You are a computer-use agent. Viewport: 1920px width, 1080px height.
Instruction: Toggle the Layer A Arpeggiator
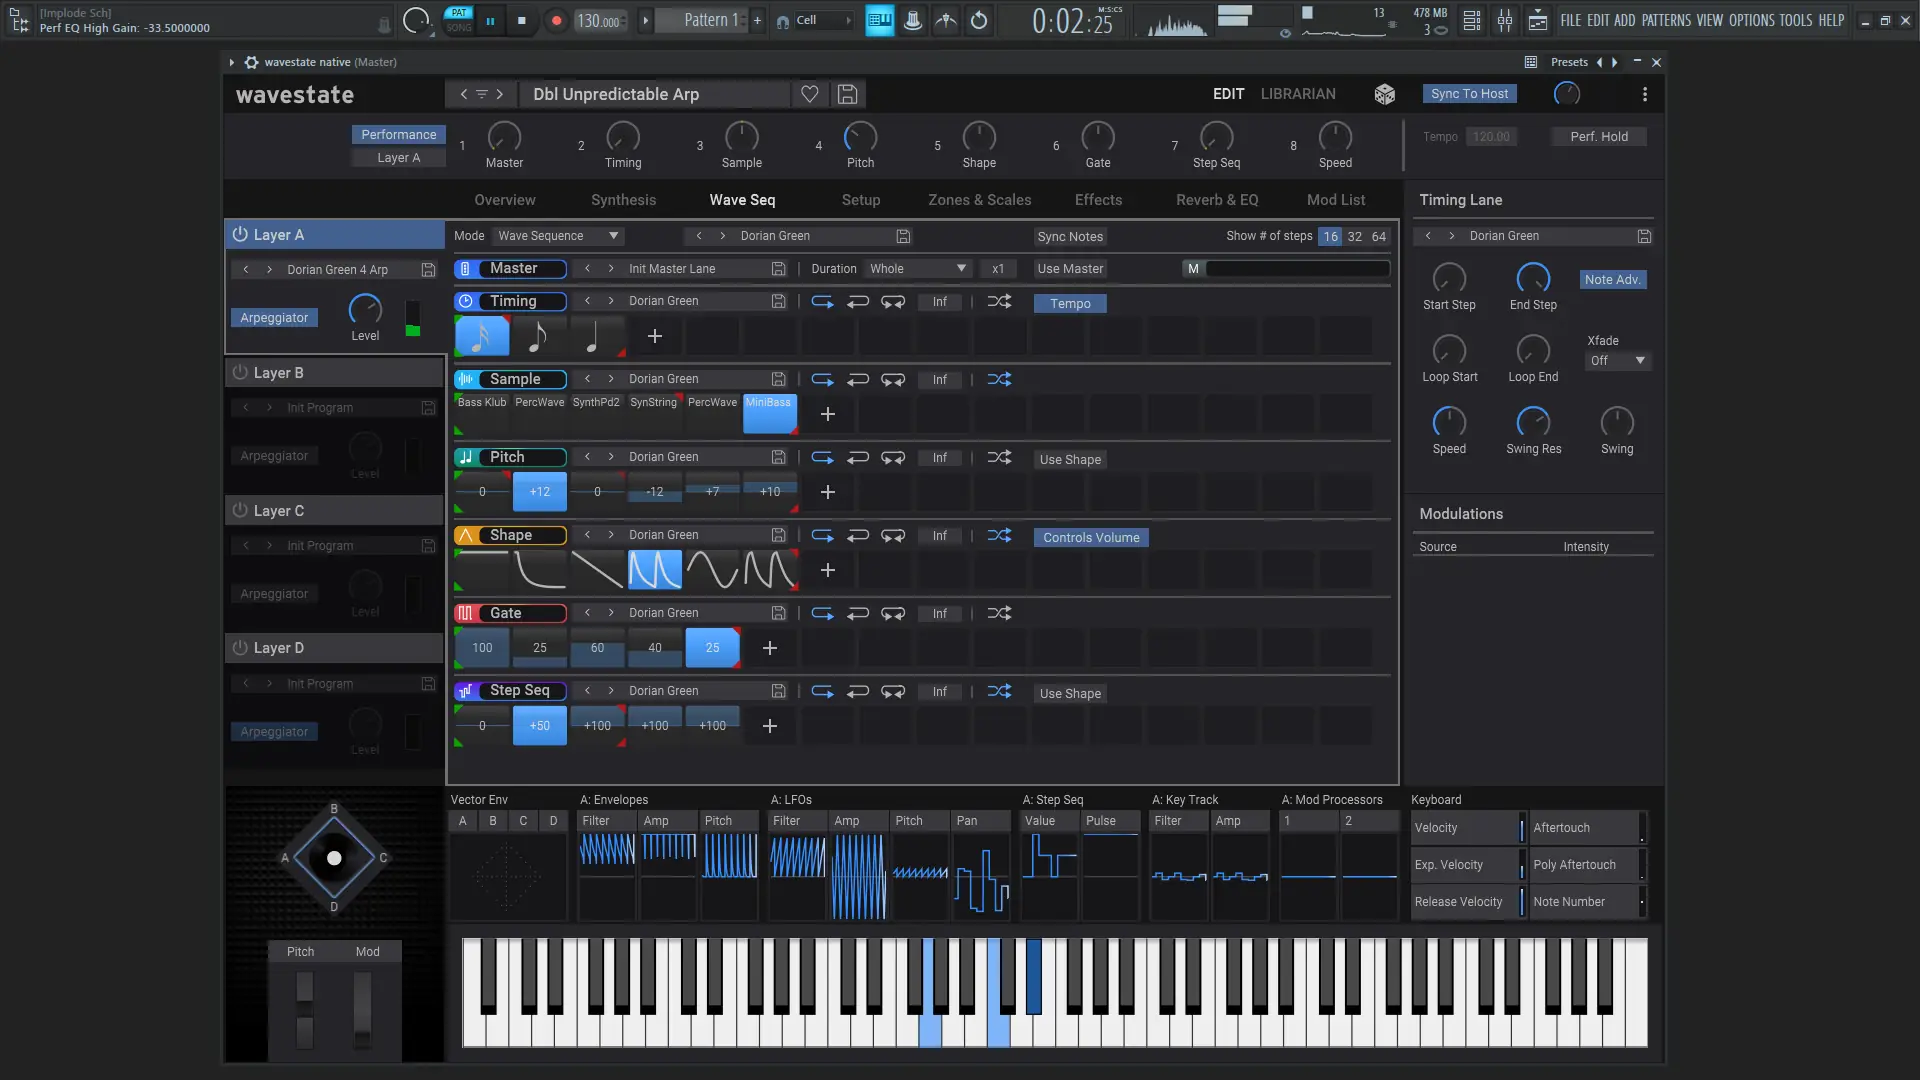[274, 318]
